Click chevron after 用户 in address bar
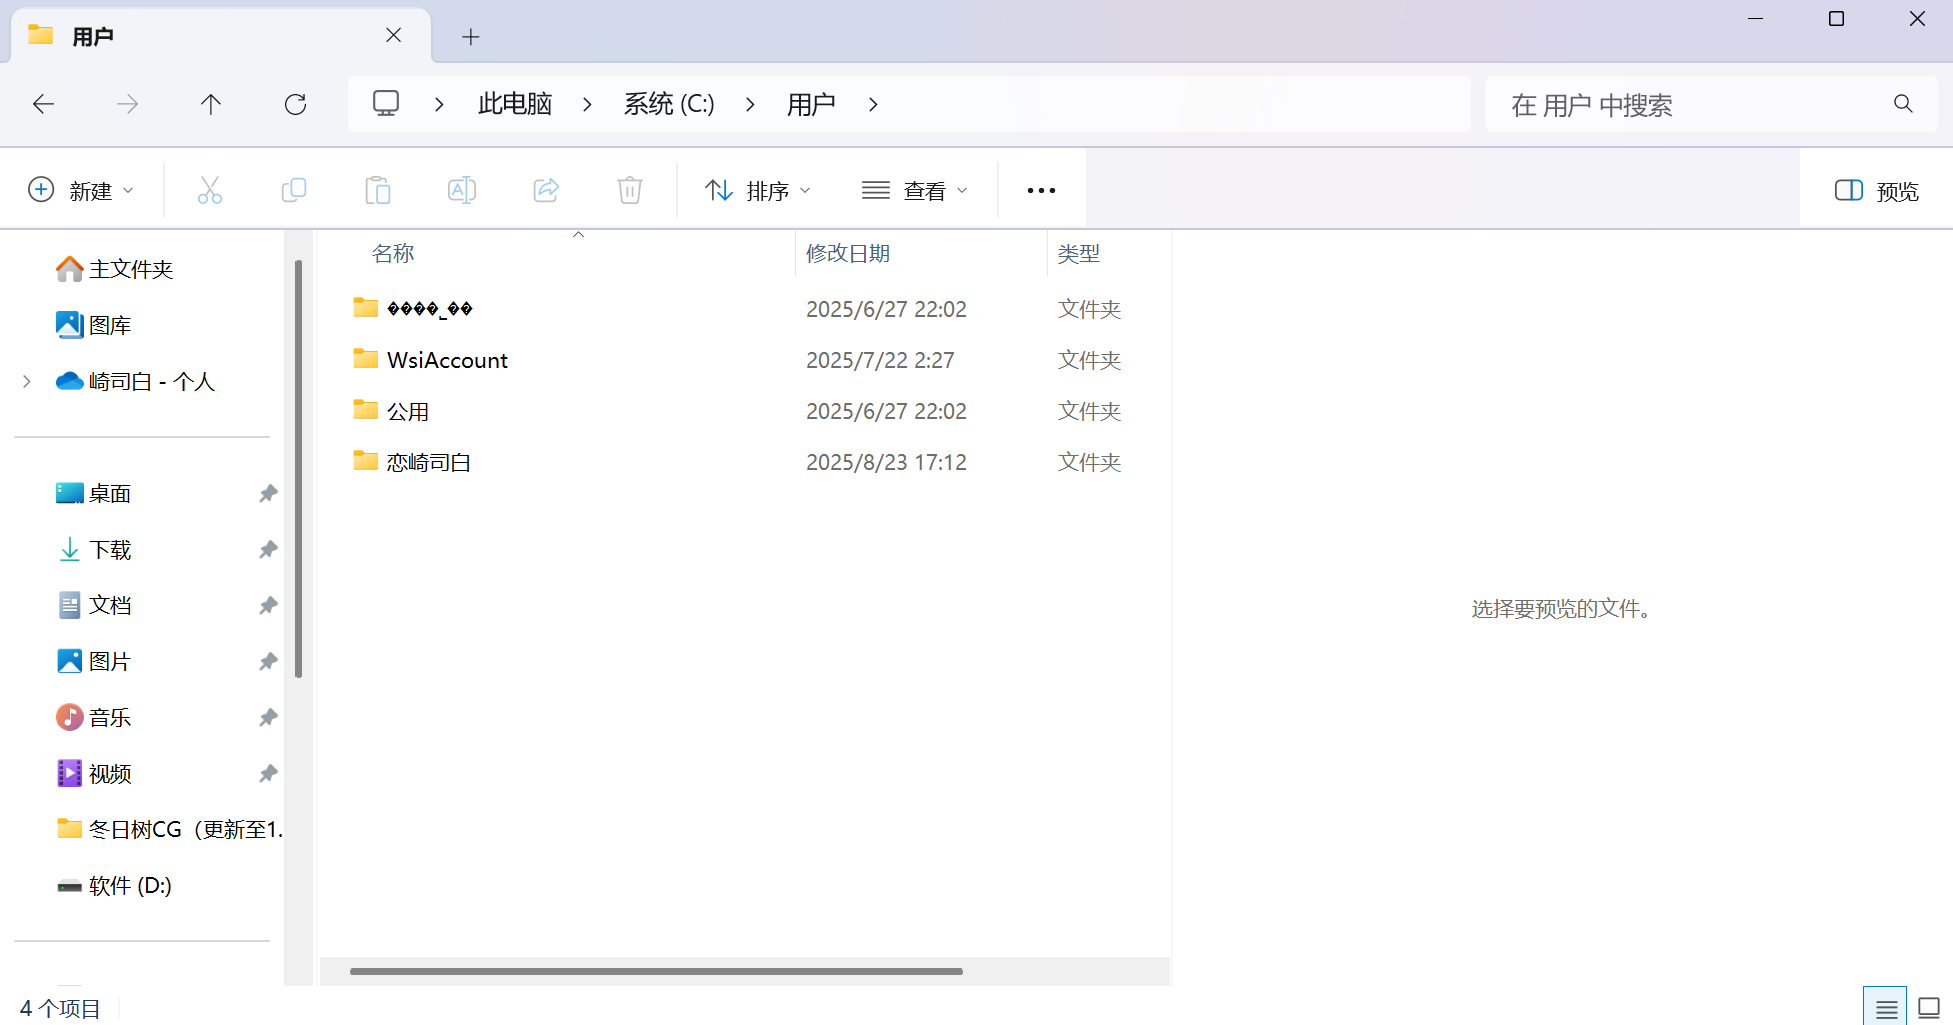1953x1025 pixels. point(873,104)
